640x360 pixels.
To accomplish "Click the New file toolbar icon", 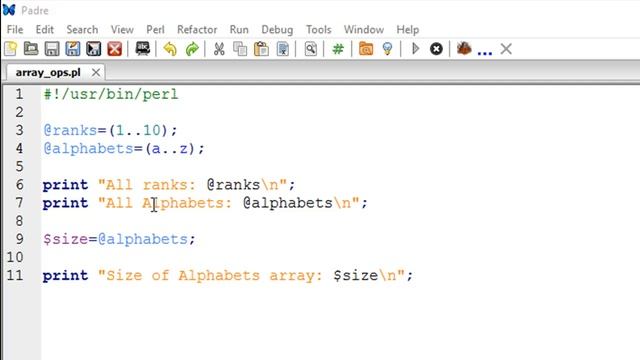I will click(11, 49).
